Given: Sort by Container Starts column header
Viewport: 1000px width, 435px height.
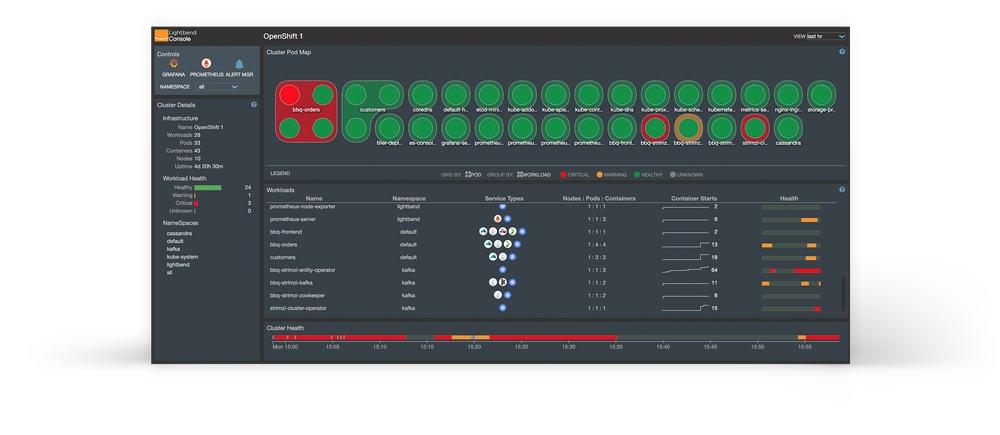Looking at the screenshot, I should [694, 198].
